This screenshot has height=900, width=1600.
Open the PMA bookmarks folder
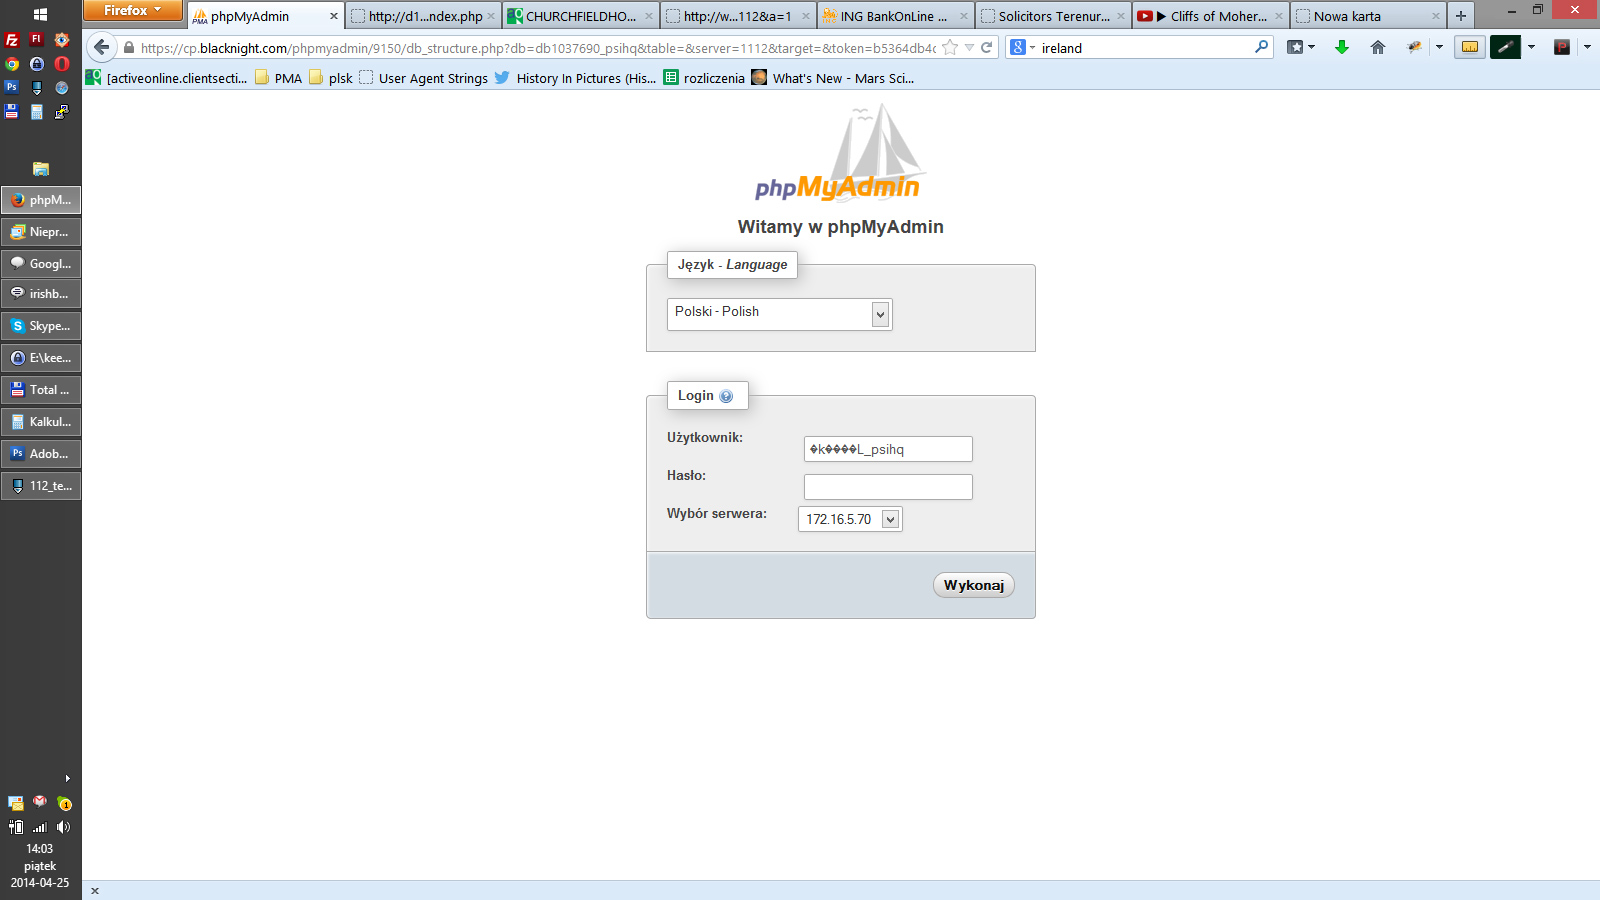coord(278,78)
